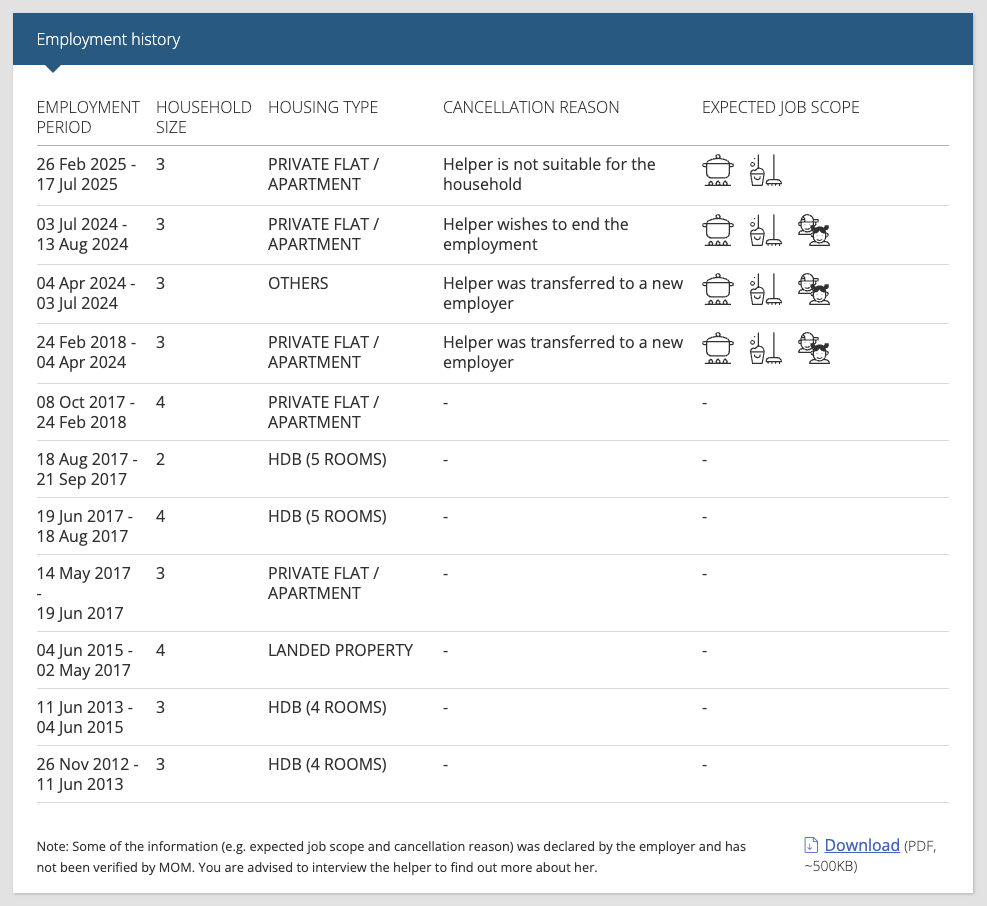Select period 03 Jul 2024 - 13 Aug 2024

coord(82,234)
